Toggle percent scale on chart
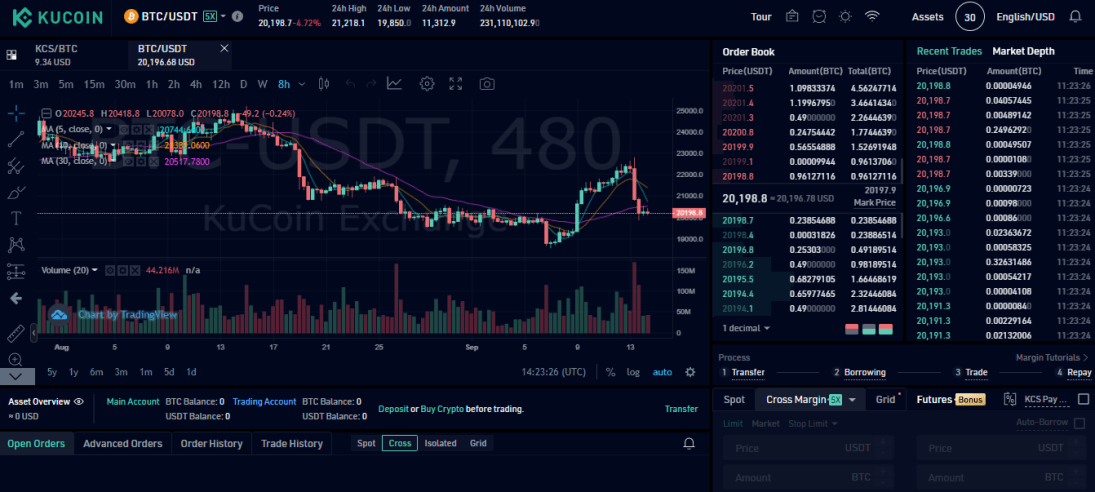This screenshot has height=492, width=1095. coord(610,372)
